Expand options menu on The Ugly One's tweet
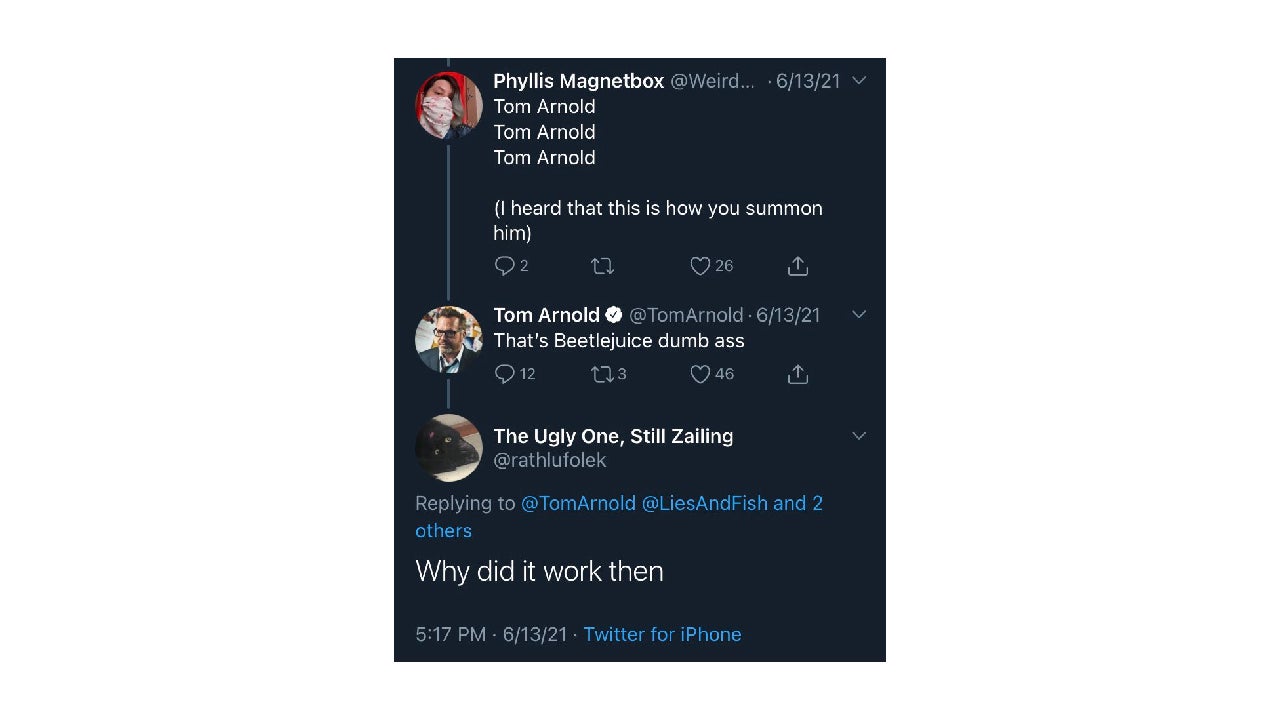The image size is (1280, 720). (859, 435)
